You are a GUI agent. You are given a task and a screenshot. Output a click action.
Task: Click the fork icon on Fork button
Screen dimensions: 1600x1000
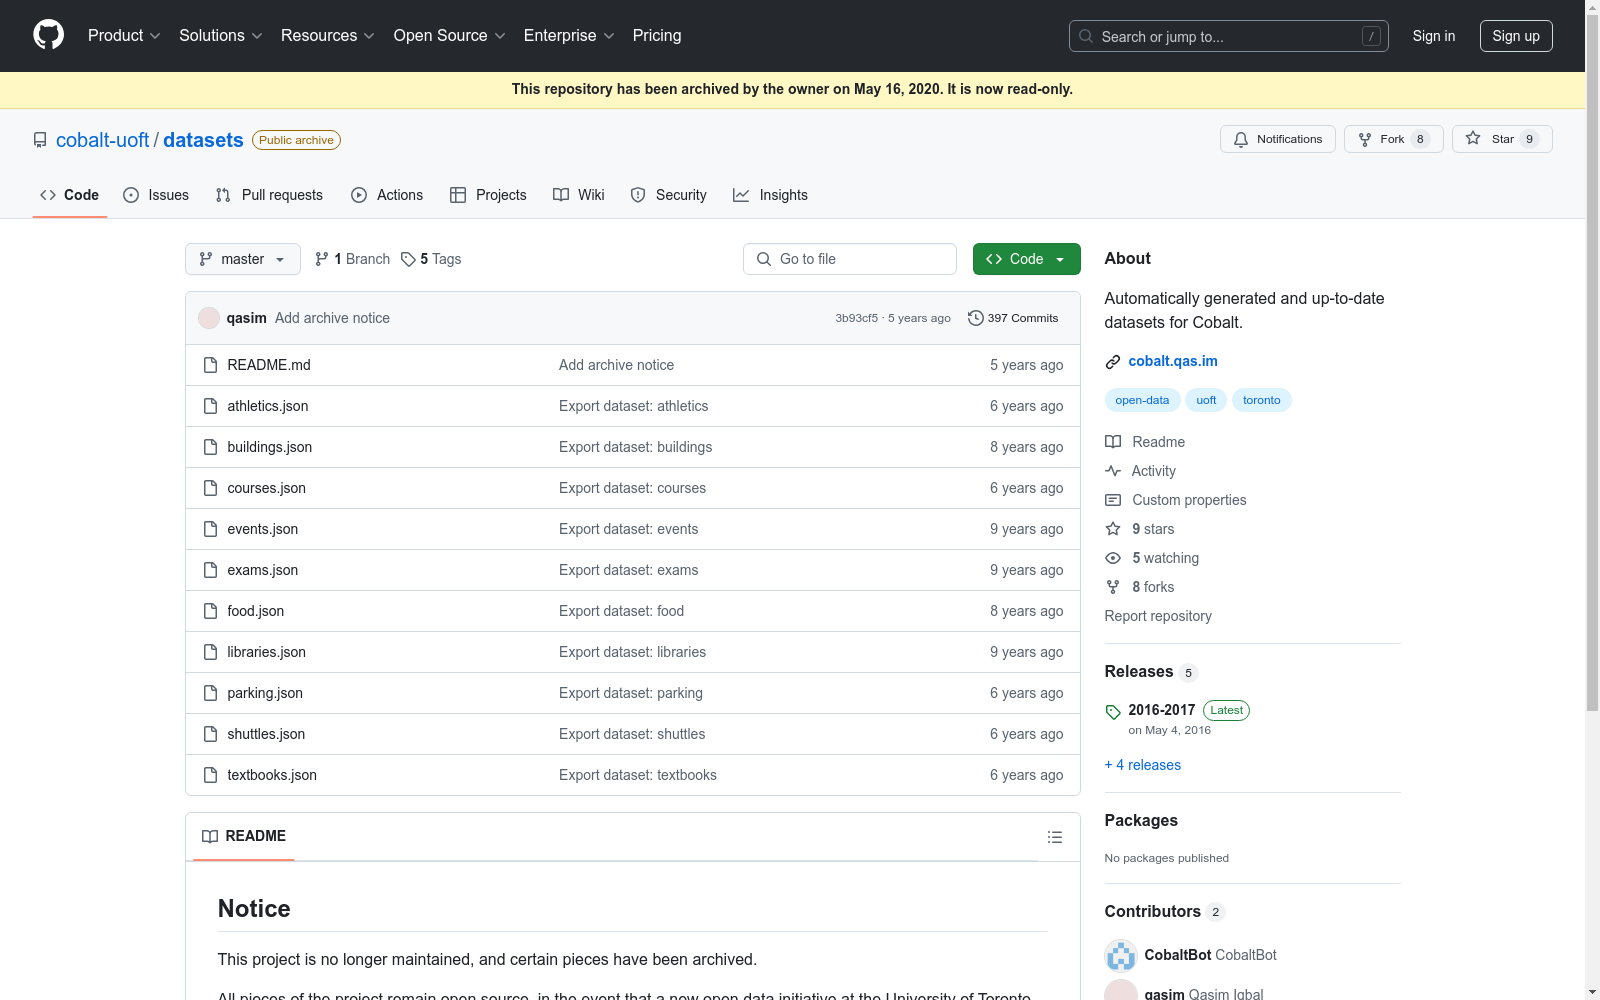tap(1365, 139)
